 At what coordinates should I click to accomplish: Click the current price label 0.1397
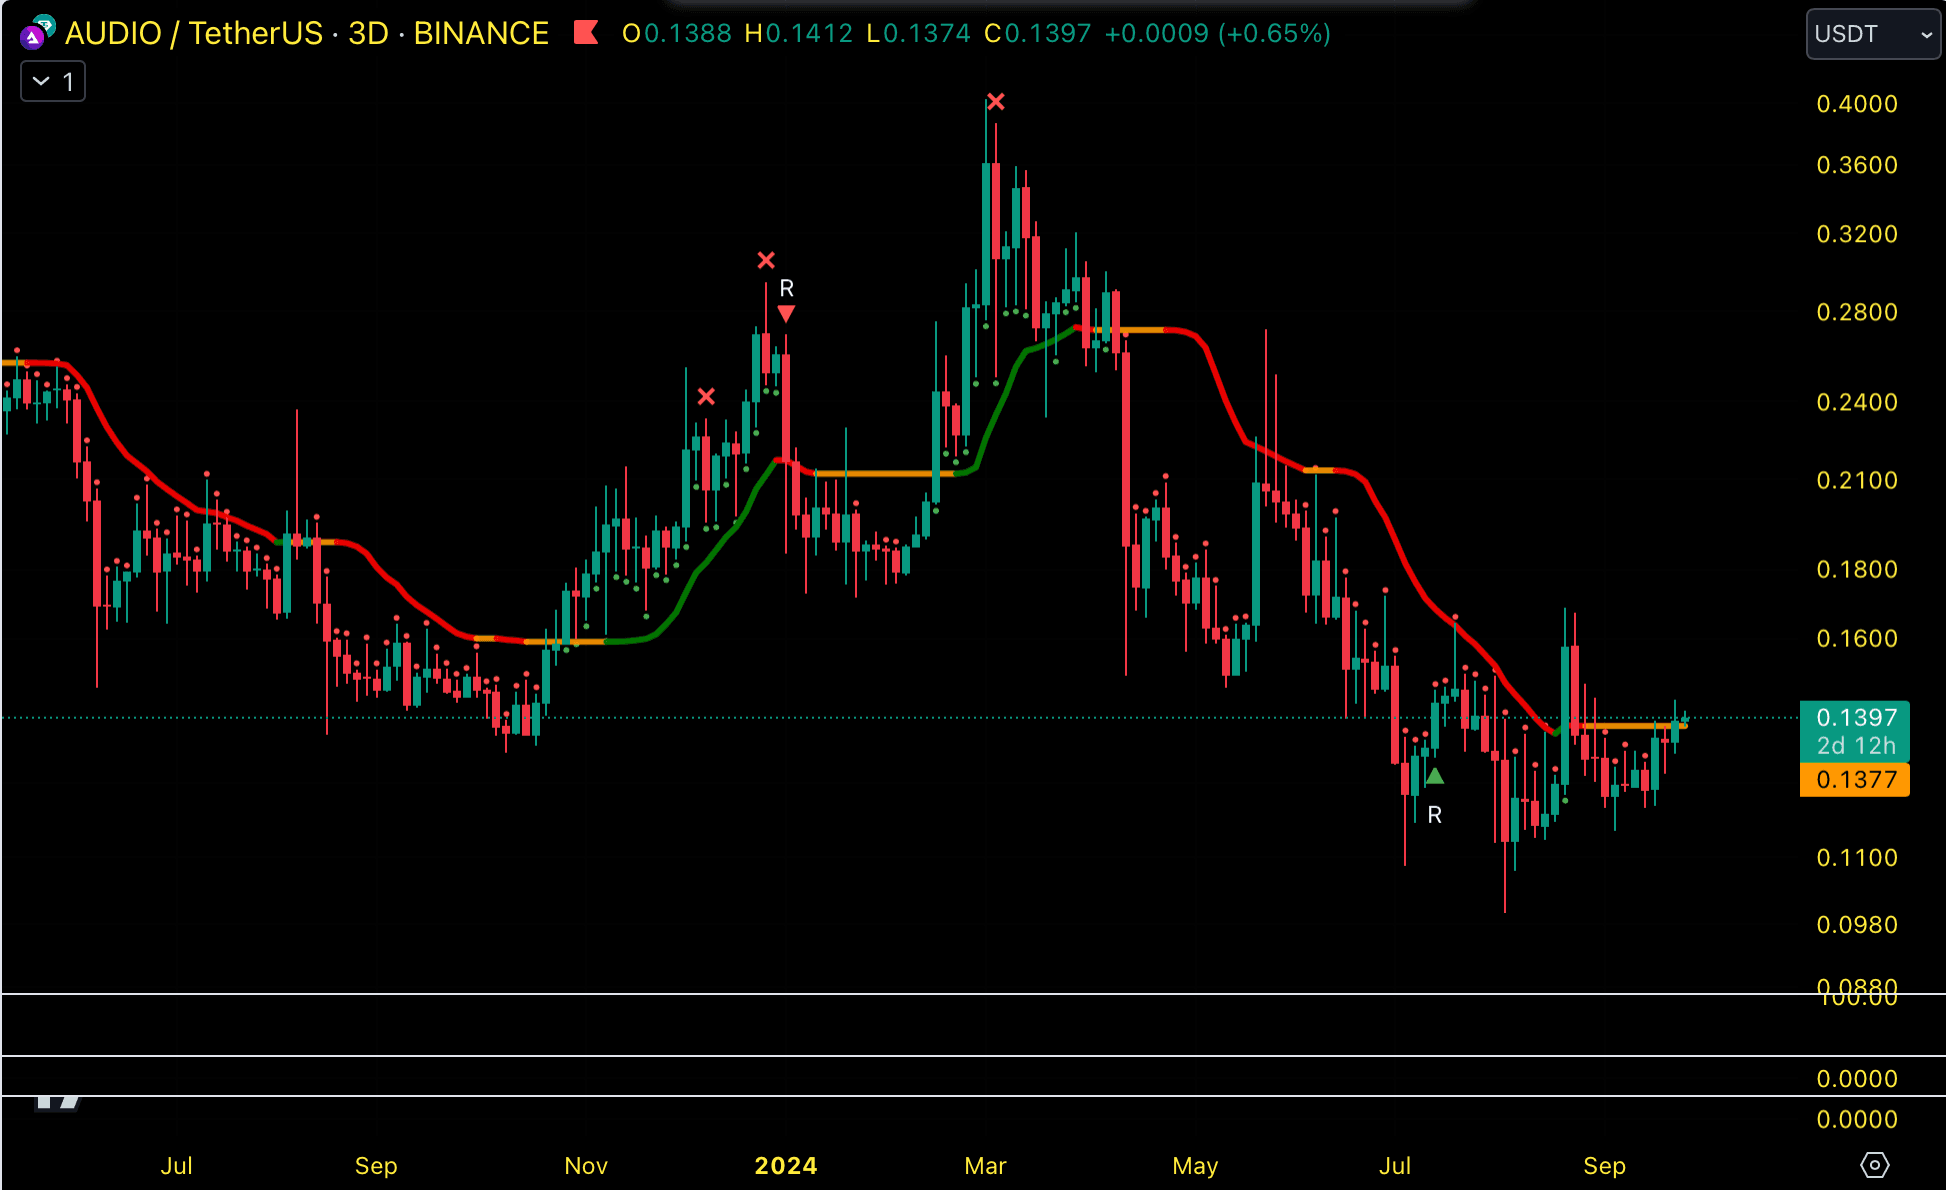(x=1855, y=717)
